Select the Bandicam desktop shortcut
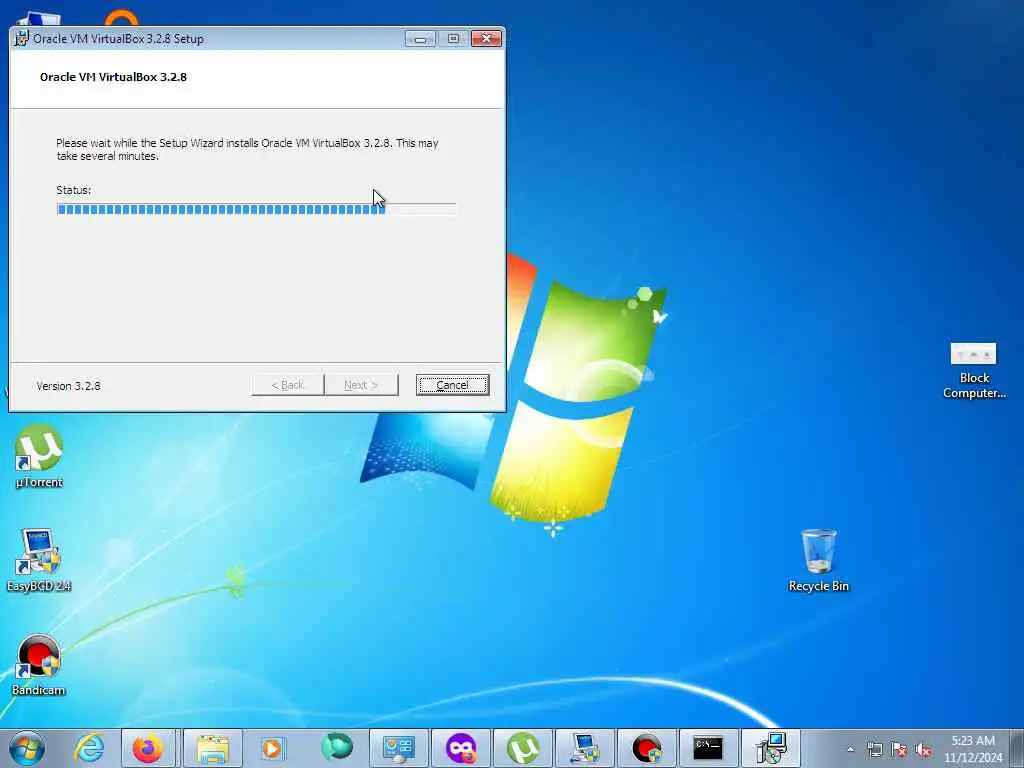This screenshot has height=768, width=1024. tap(39, 665)
